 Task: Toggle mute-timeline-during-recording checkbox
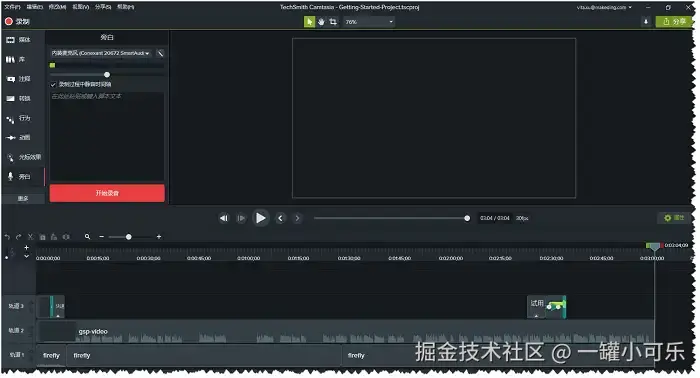tap(53, 84)
